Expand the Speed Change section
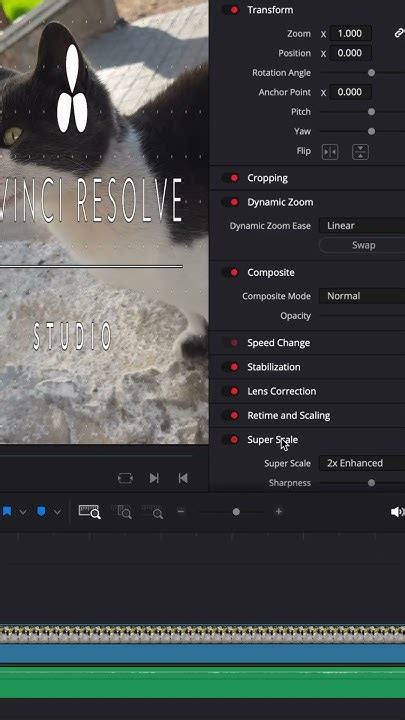 278,343
